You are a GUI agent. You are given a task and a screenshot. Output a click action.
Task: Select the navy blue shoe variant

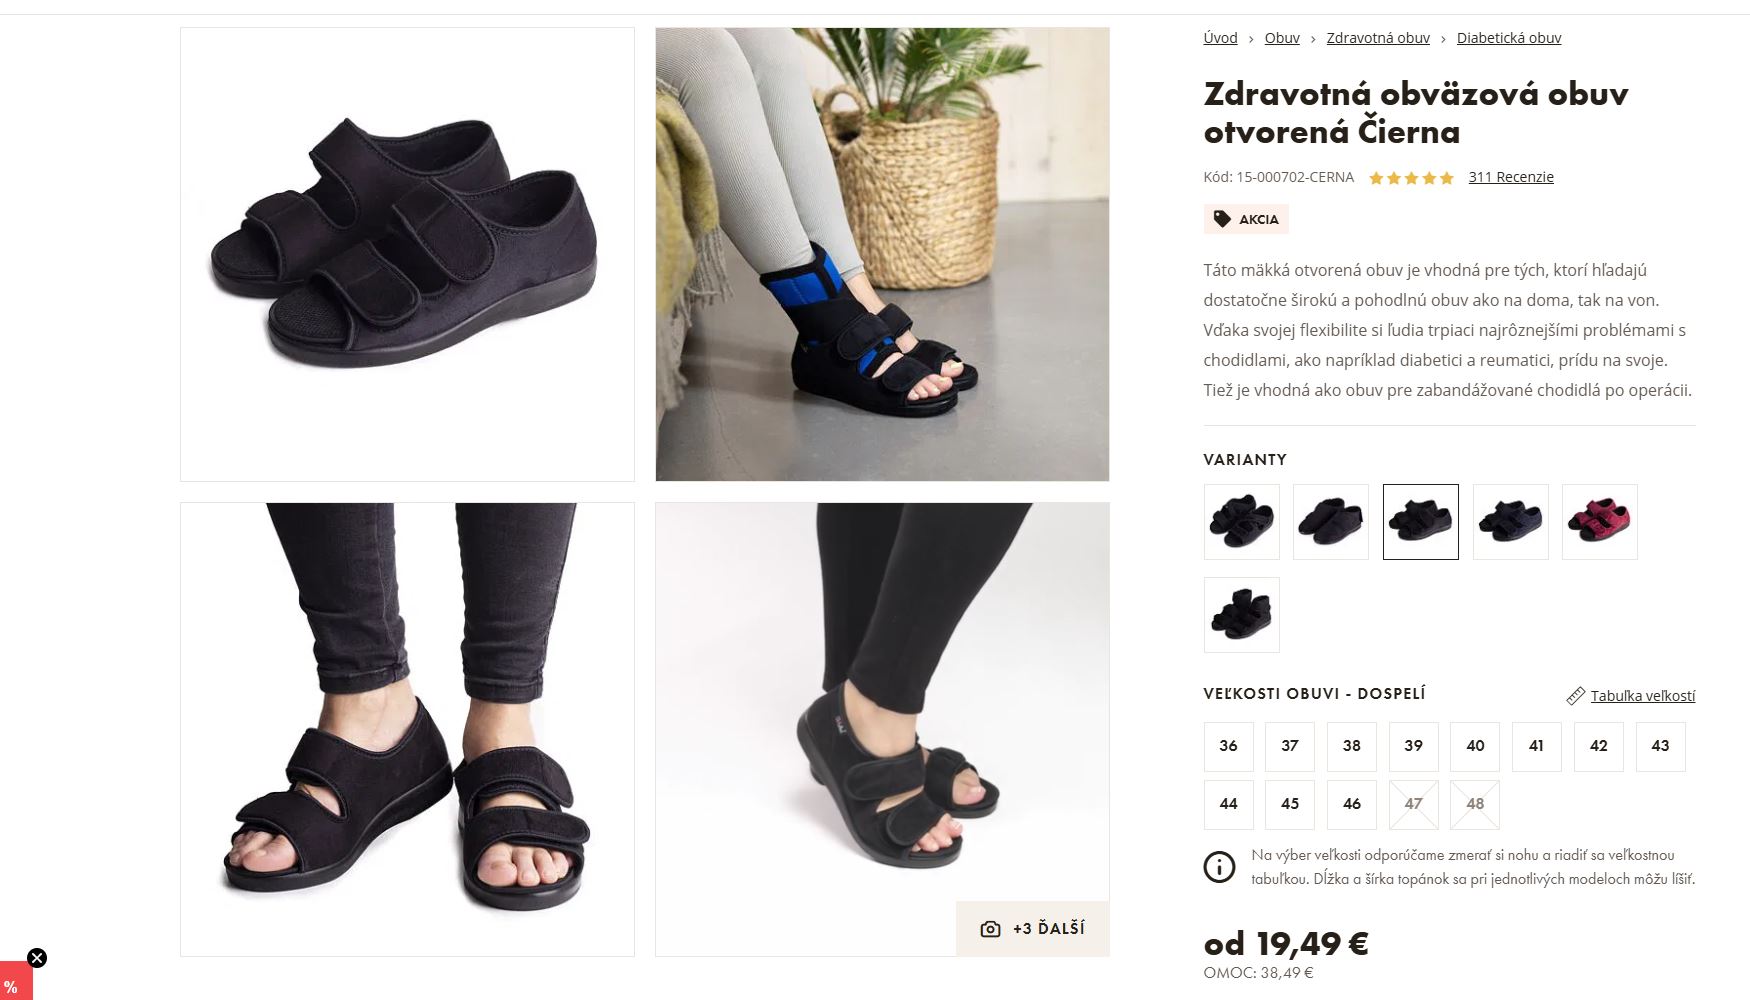(1510, 522)
